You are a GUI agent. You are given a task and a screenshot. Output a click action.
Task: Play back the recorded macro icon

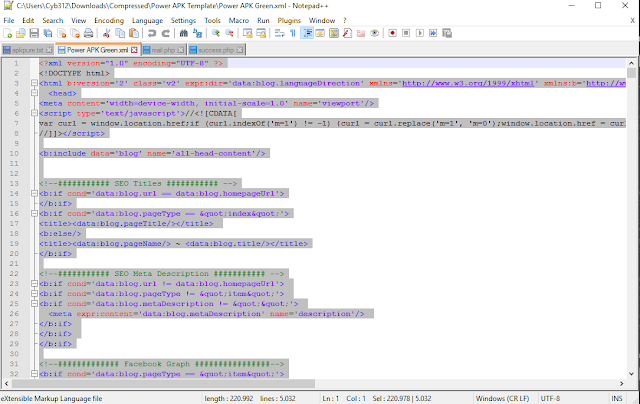[x=420, y=33]
